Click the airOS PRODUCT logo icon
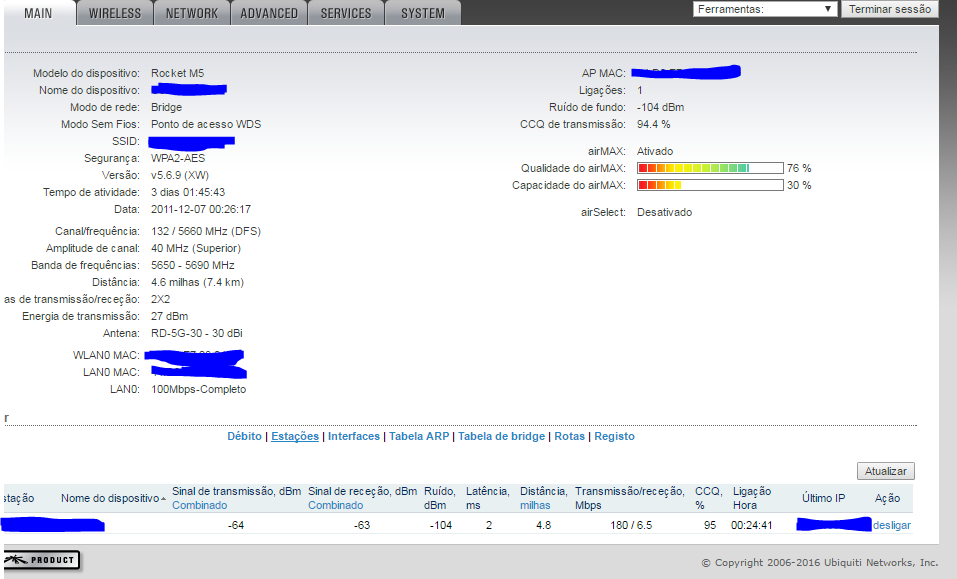Viewport: 957px width, 579px height. tap(41, 559)
